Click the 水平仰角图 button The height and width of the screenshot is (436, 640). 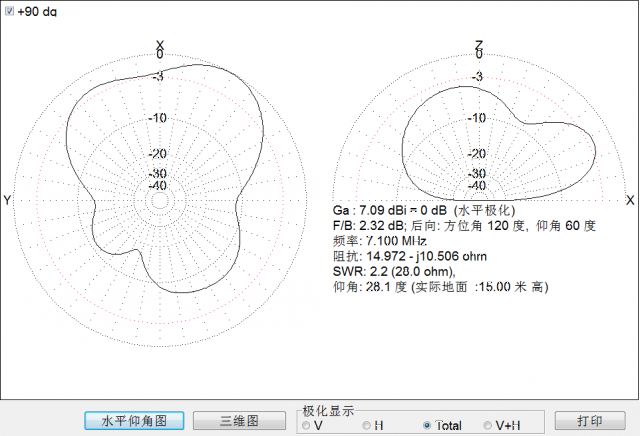pyautogui.click(x=134, y=420)
